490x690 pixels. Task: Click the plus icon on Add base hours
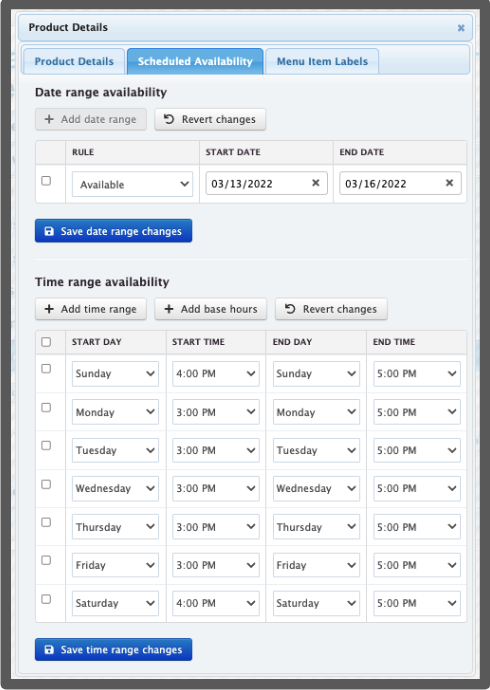(169, 309)
